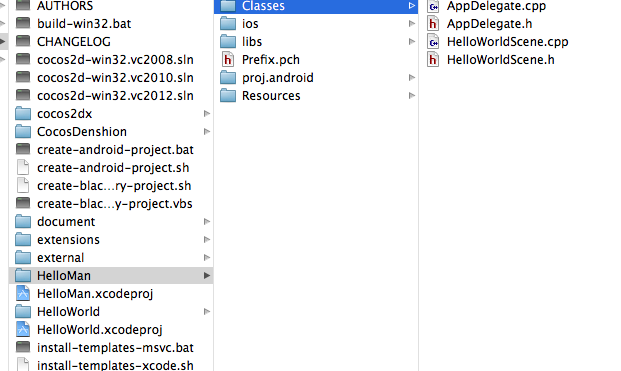Viewport: 621px width, 371px height.
Task: Expand the document folder arrow
Action: (x=207, y=221)
